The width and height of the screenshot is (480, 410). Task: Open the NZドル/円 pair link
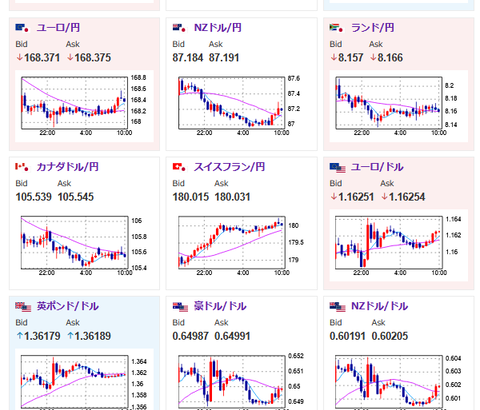[x=218, y=28]
